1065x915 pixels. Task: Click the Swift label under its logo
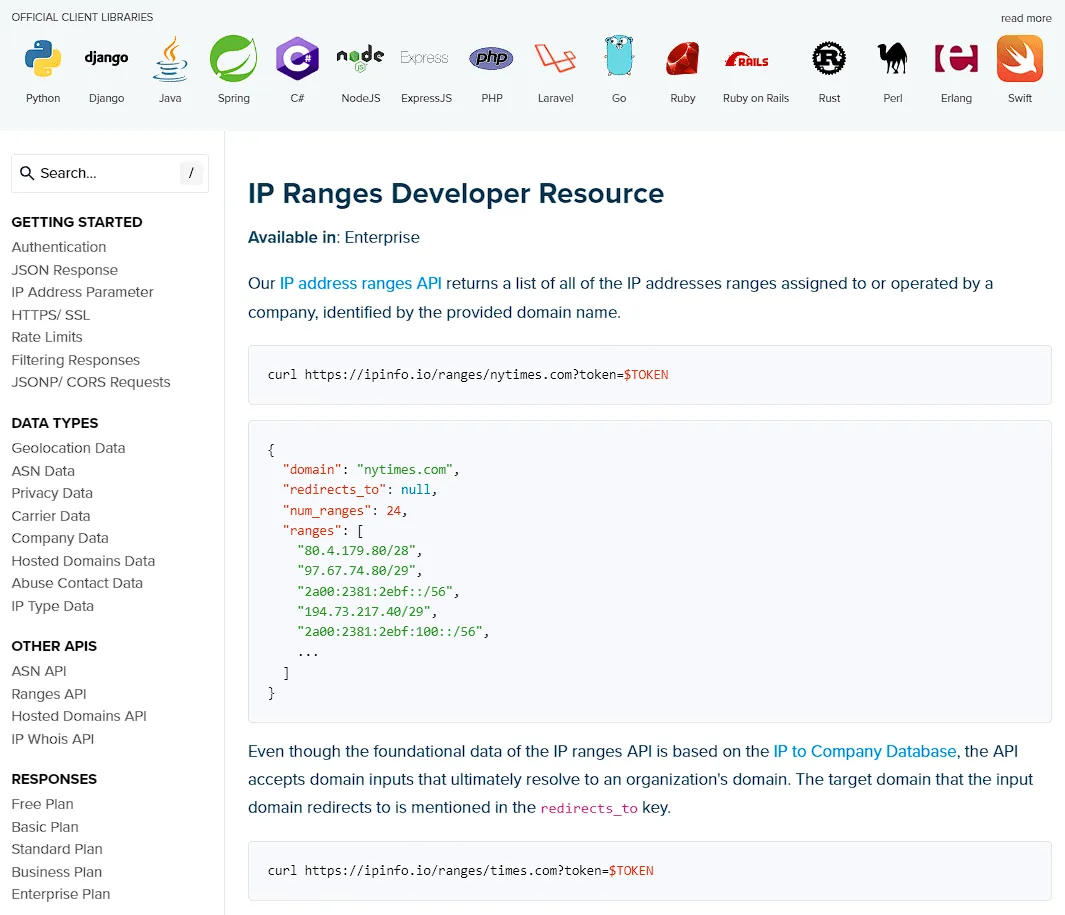(x=1020, y=98)
